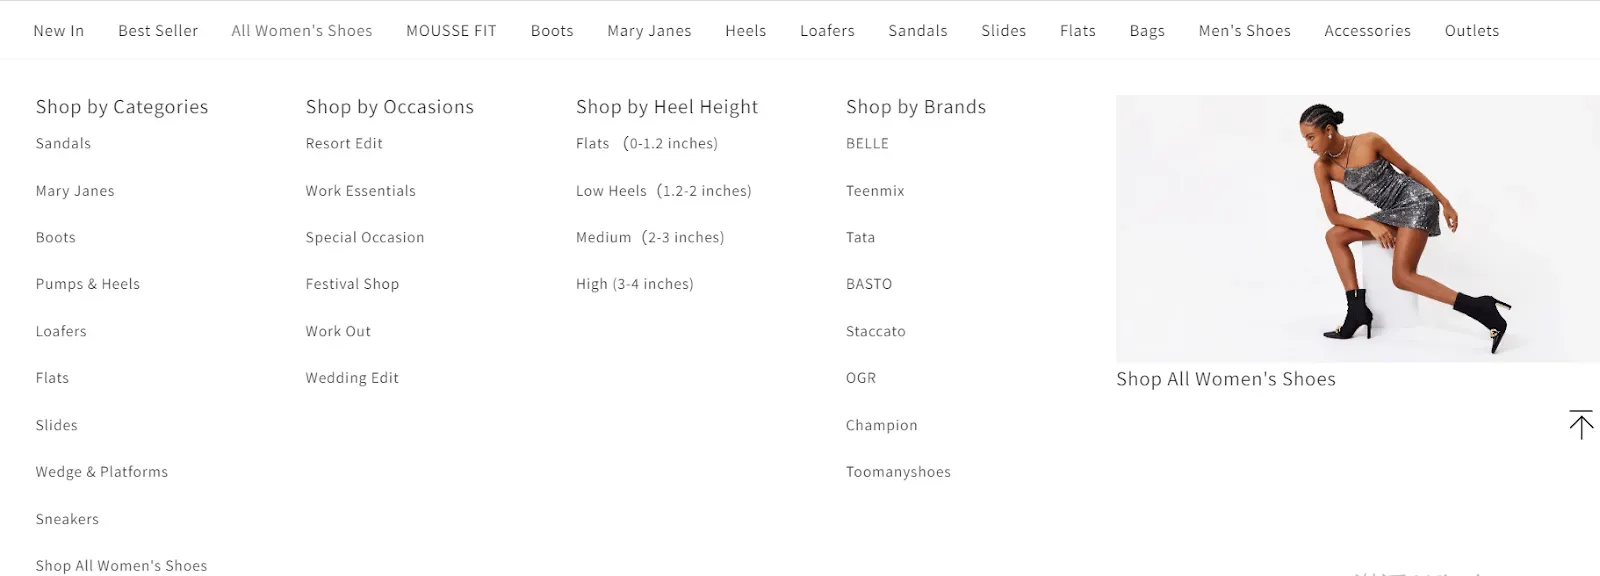This screenshot has height=576, width=1600.
Task: Open the Sneakers category link
Action: [67, 519]
